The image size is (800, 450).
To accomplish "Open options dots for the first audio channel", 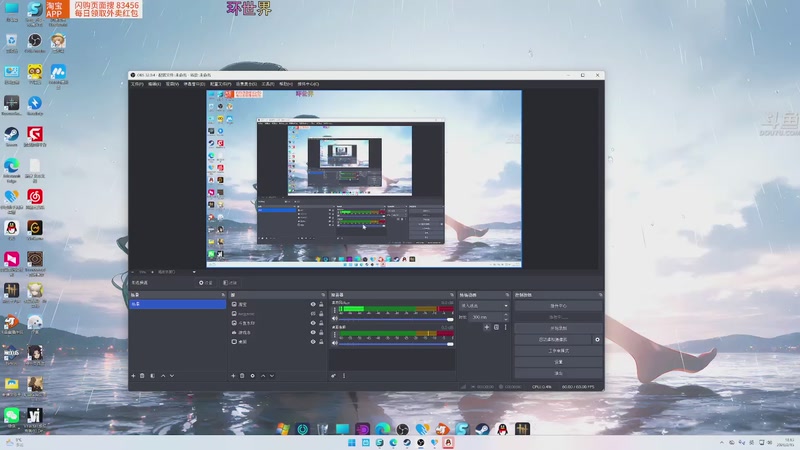I will pyautogui.click(x=335, y=310).
